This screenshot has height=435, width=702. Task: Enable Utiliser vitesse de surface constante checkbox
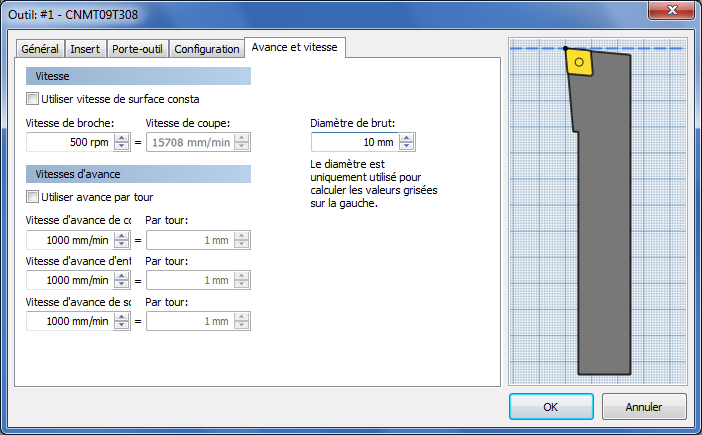click(x=32, y=98)
